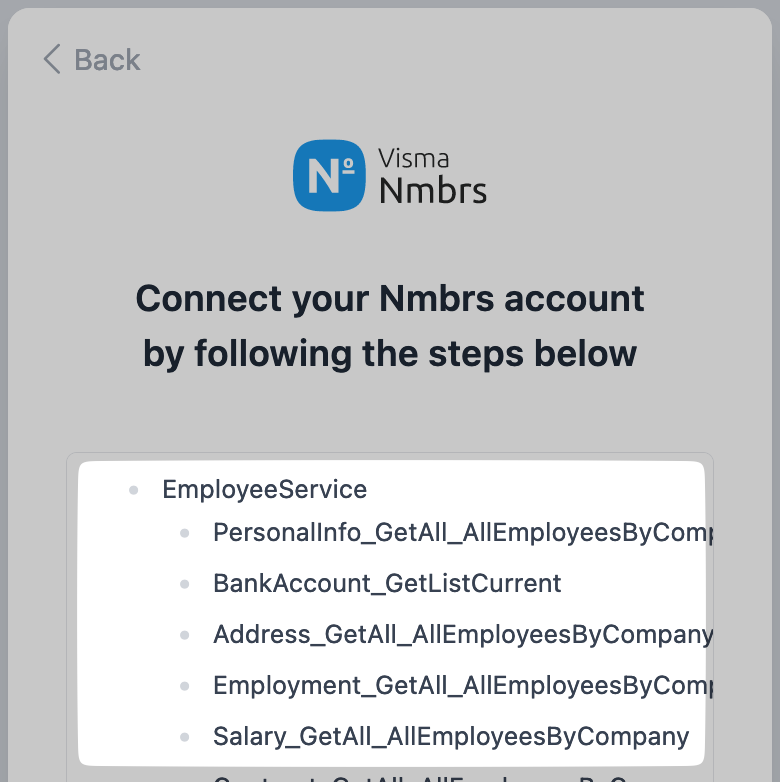Click the bullet beside BankAccount_GetListCurrent
The height and width of the screenshot is (782, 780).
184,584
